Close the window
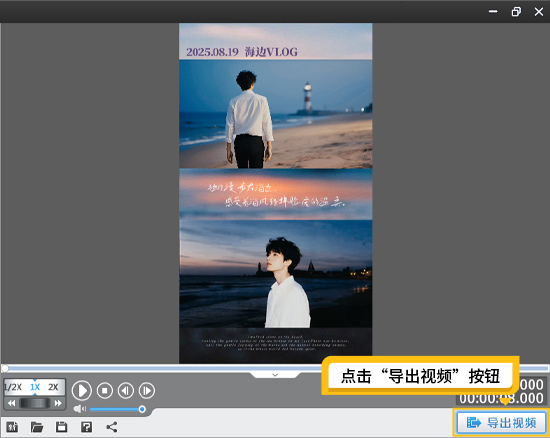550x438 pixels. click(x=539, y=12)
